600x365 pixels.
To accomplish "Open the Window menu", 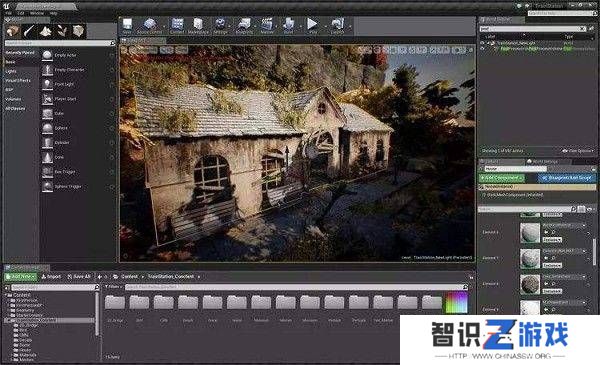I will [x=37, y=13].
